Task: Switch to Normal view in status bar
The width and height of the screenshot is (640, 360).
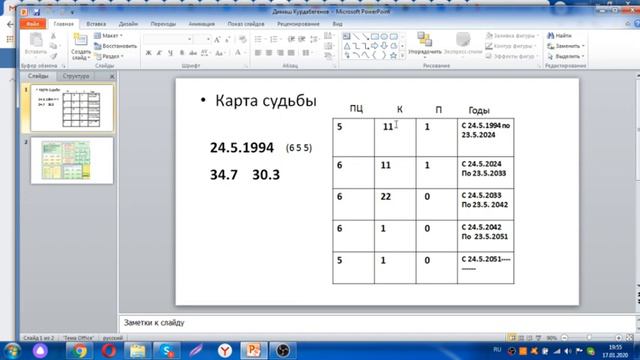Action: click(x=512, y=338)
